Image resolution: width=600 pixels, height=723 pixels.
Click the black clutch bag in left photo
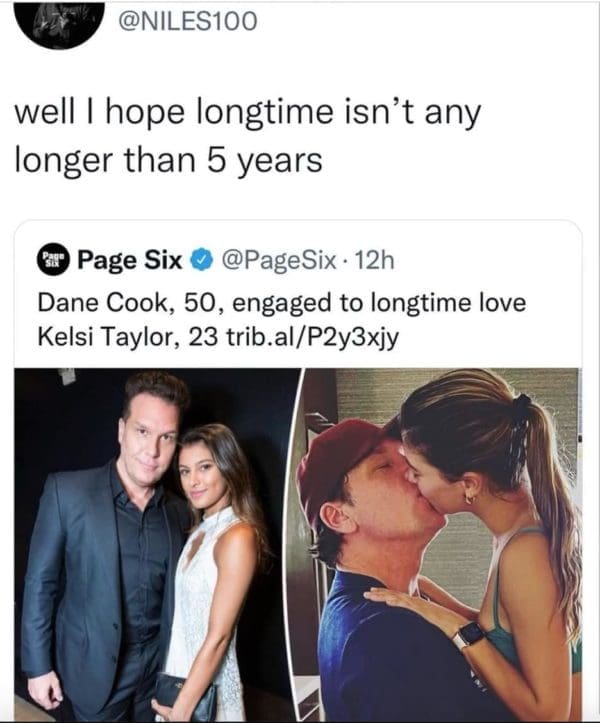pos(186,692)
